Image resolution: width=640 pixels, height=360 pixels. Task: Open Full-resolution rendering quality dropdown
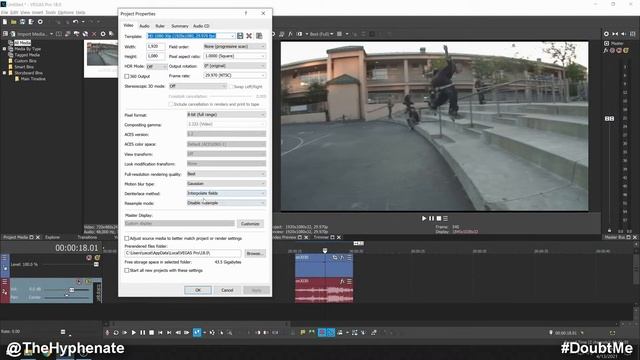[227, 174]
